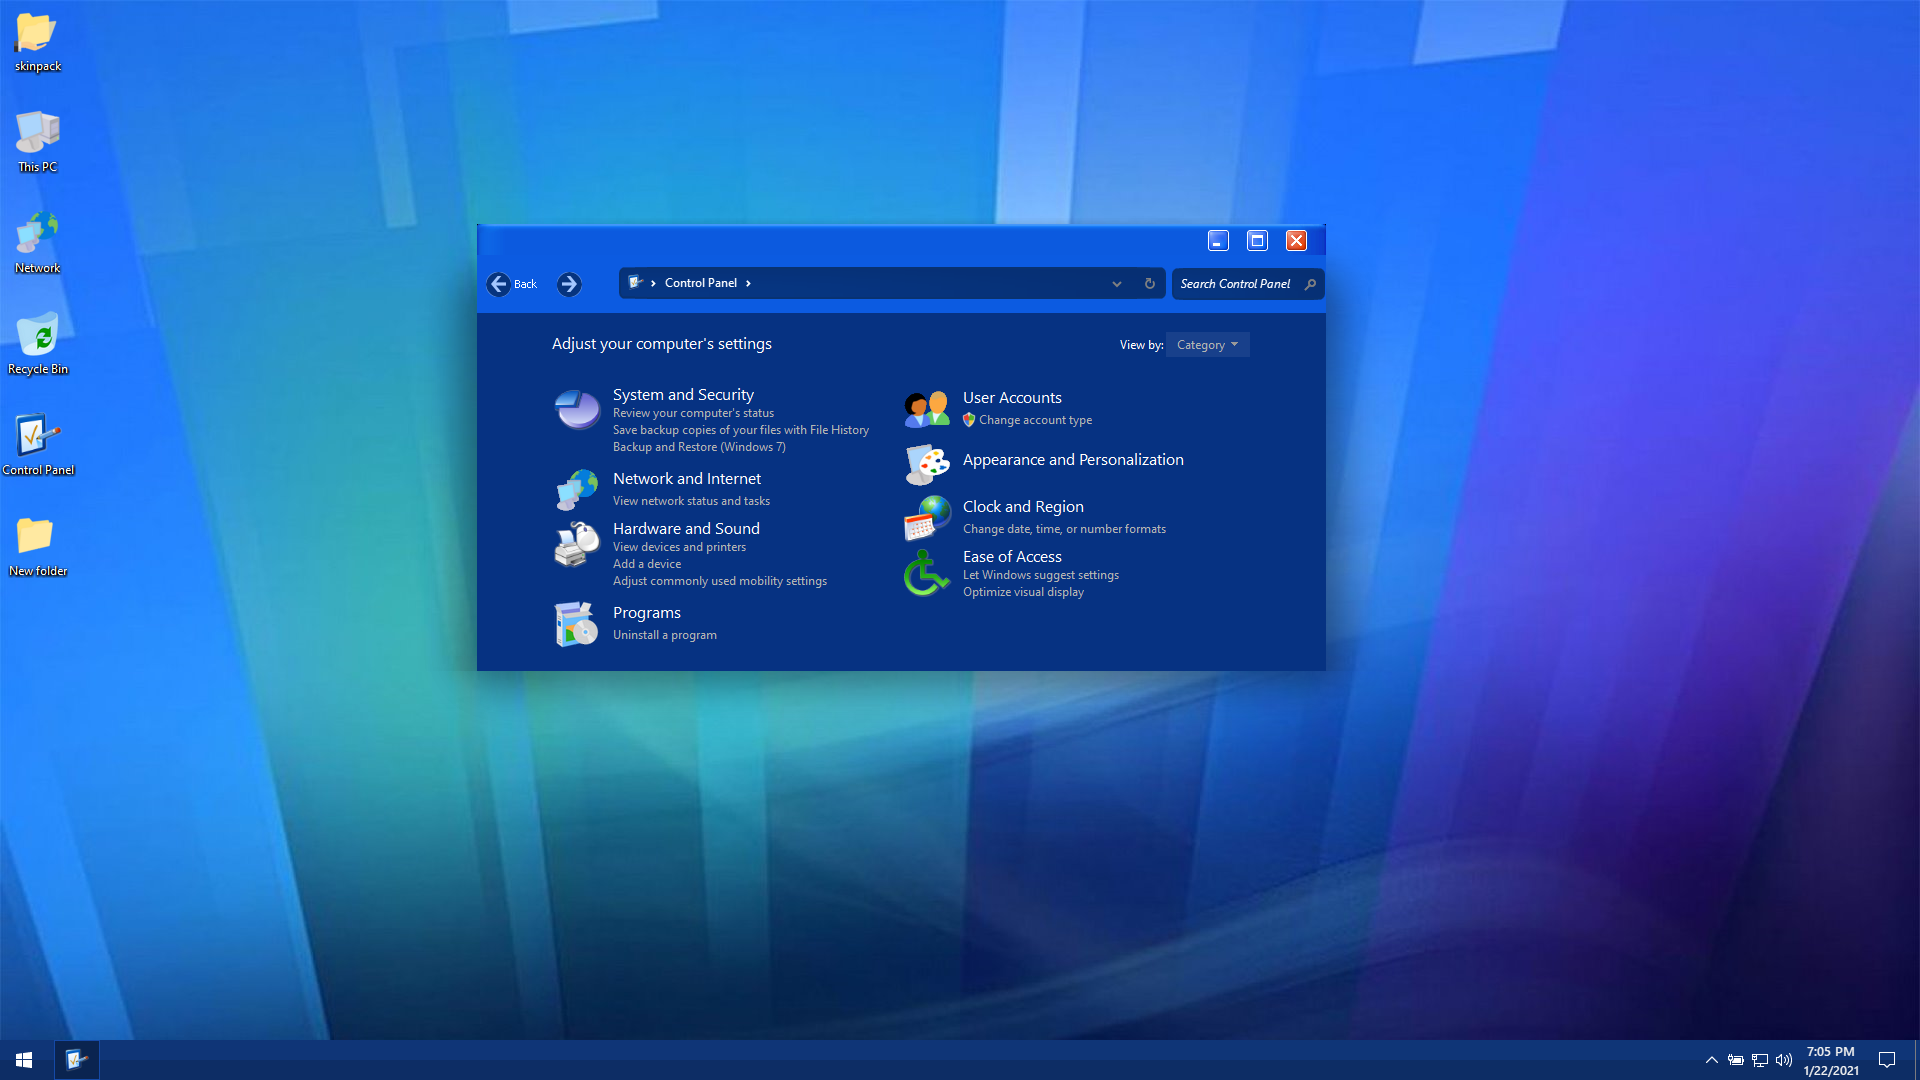Open Change account type link
Viewport: 1920px width, 1080px height.
1035,420
